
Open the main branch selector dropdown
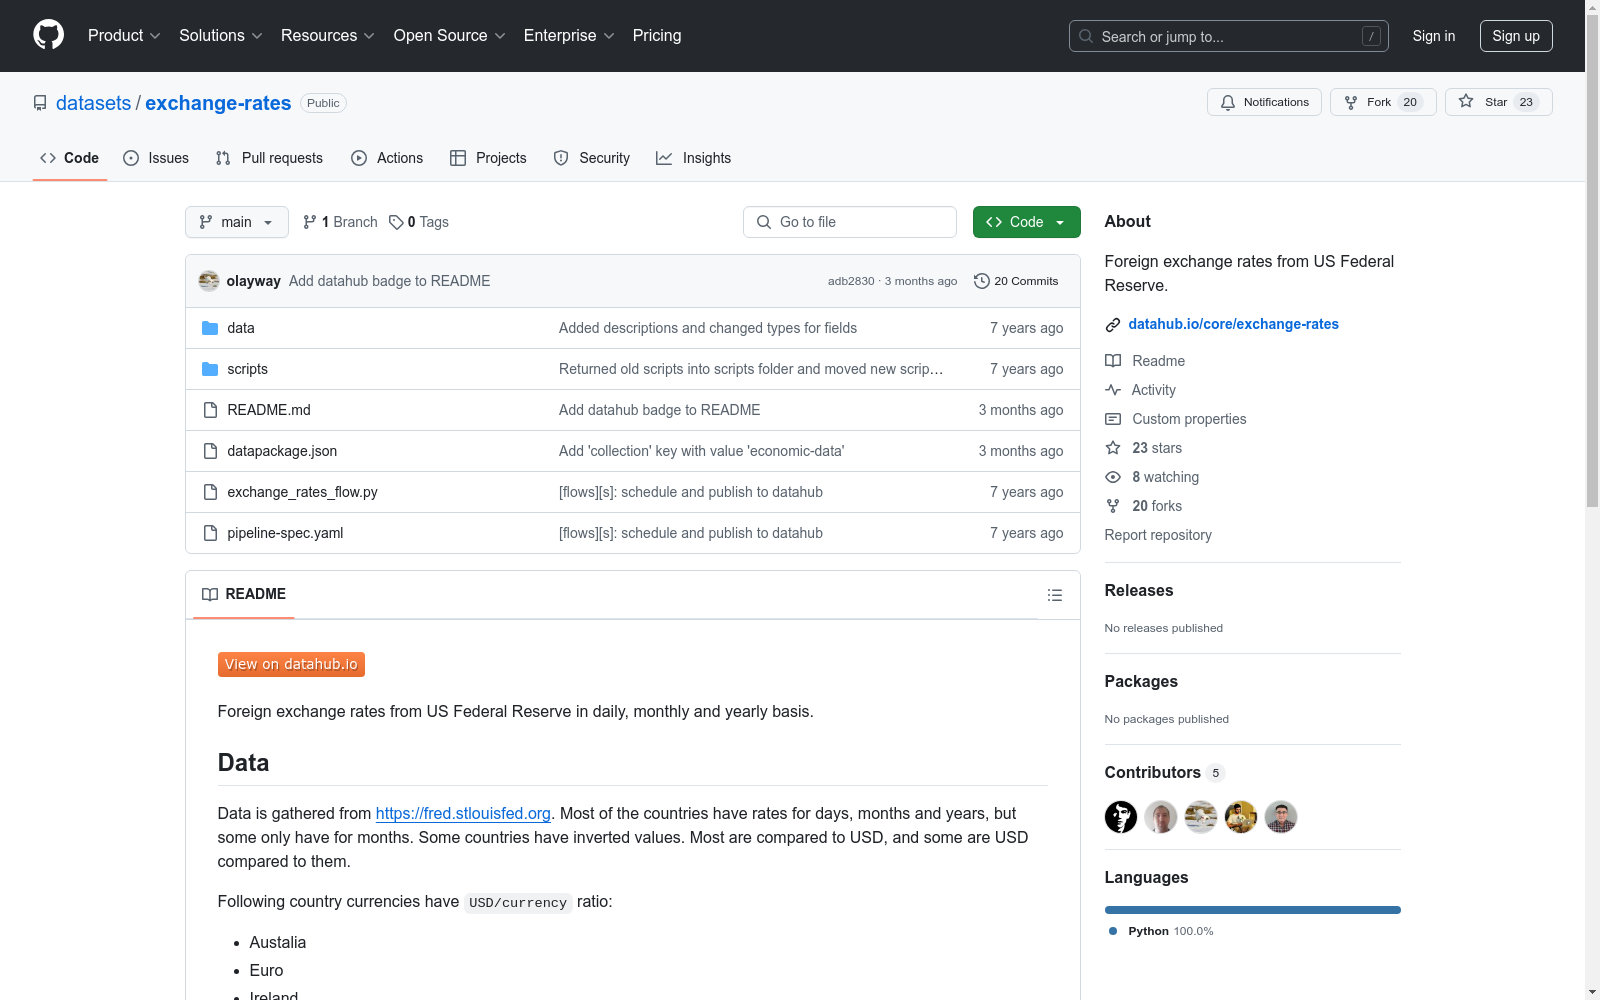(x=237, y=222)
